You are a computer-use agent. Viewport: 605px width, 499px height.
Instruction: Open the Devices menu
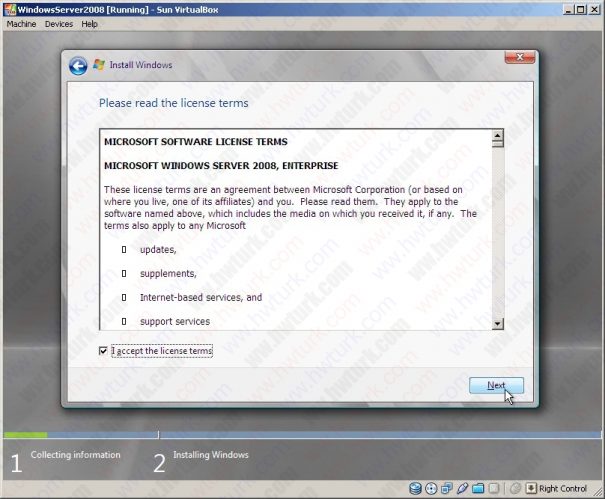[x=59, y=24]
